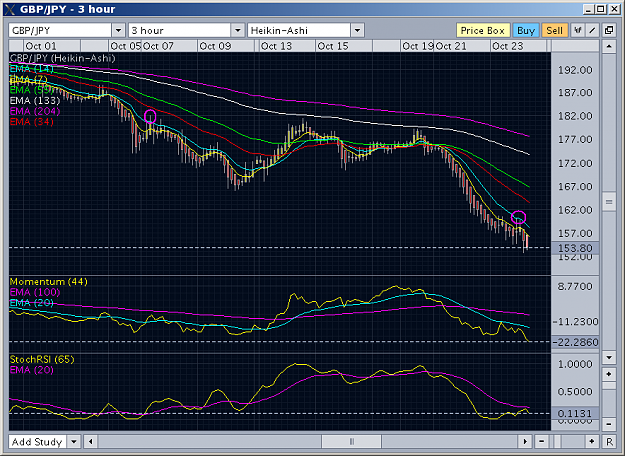
Task: Click the Oct 05 date header
Action: point(126,46)
